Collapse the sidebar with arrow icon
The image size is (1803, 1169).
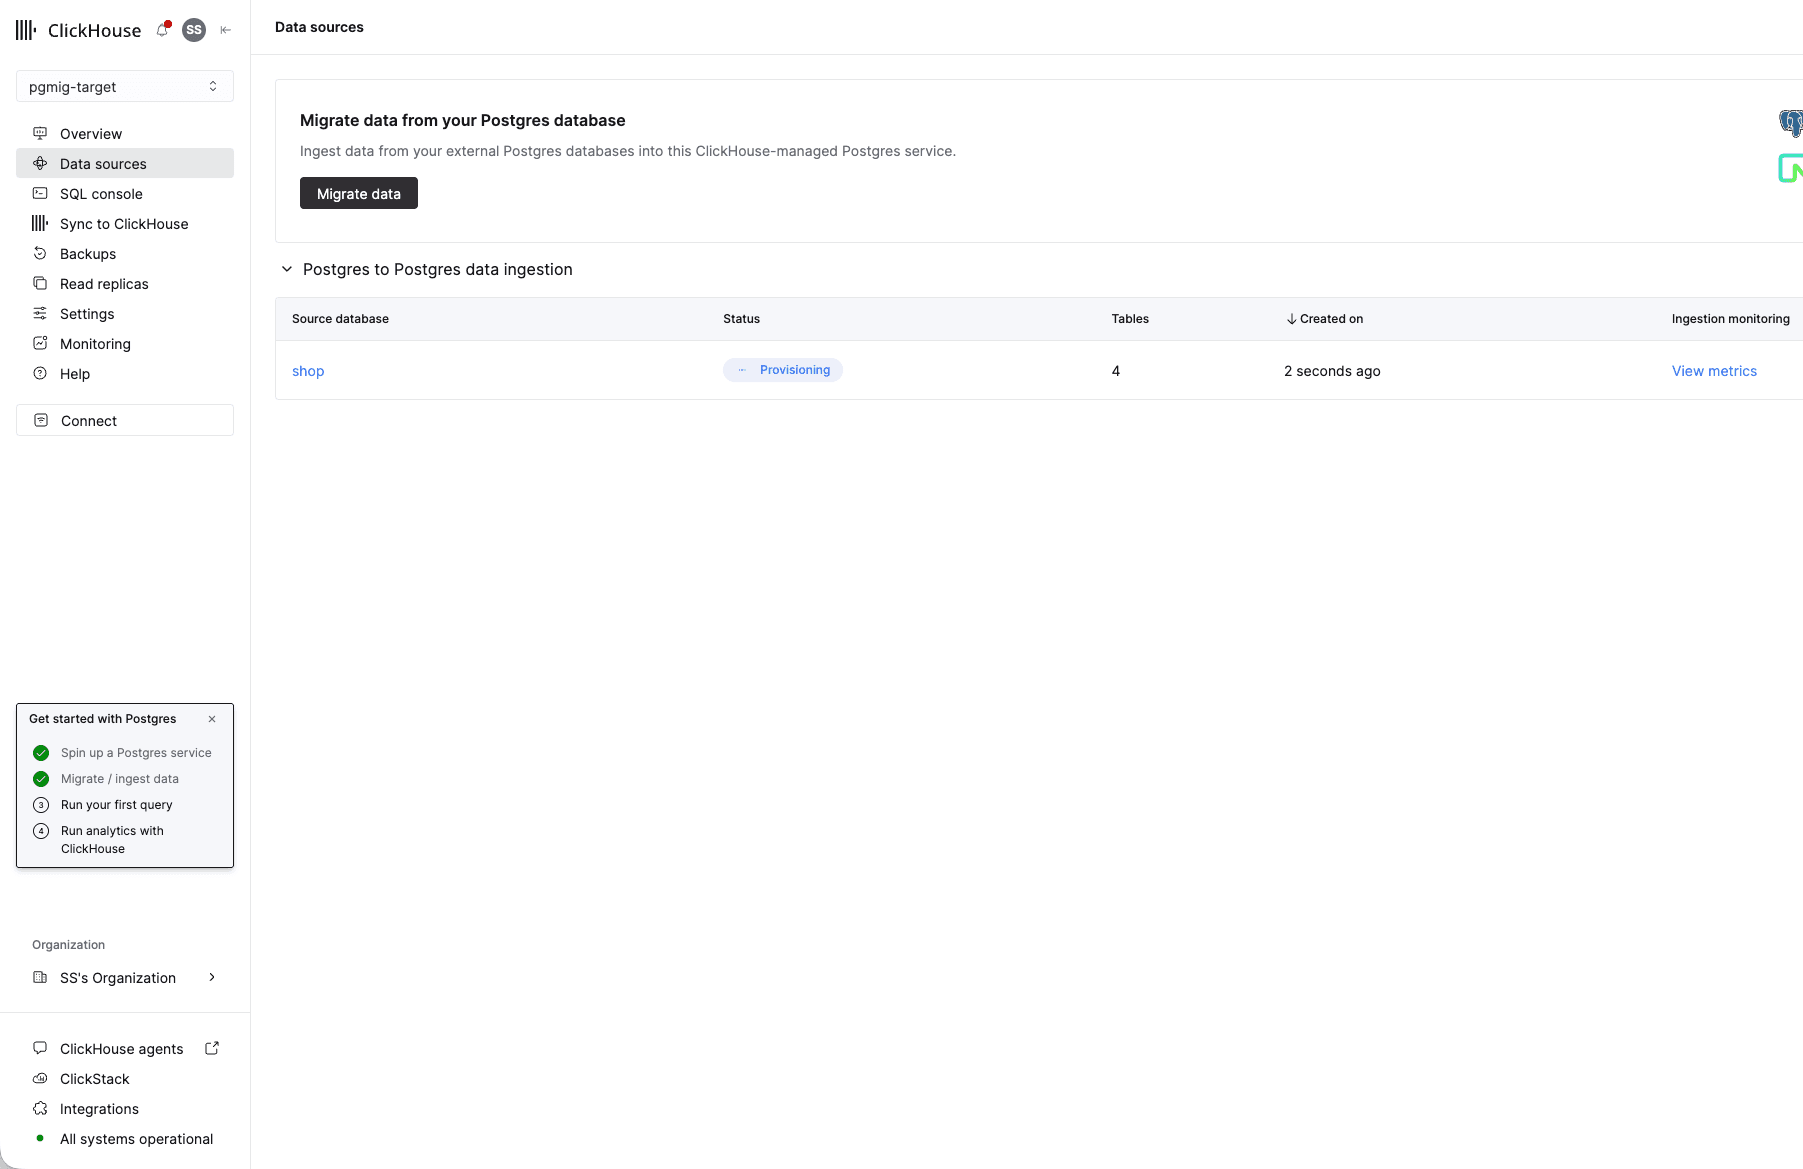click(x=226, y=30)
